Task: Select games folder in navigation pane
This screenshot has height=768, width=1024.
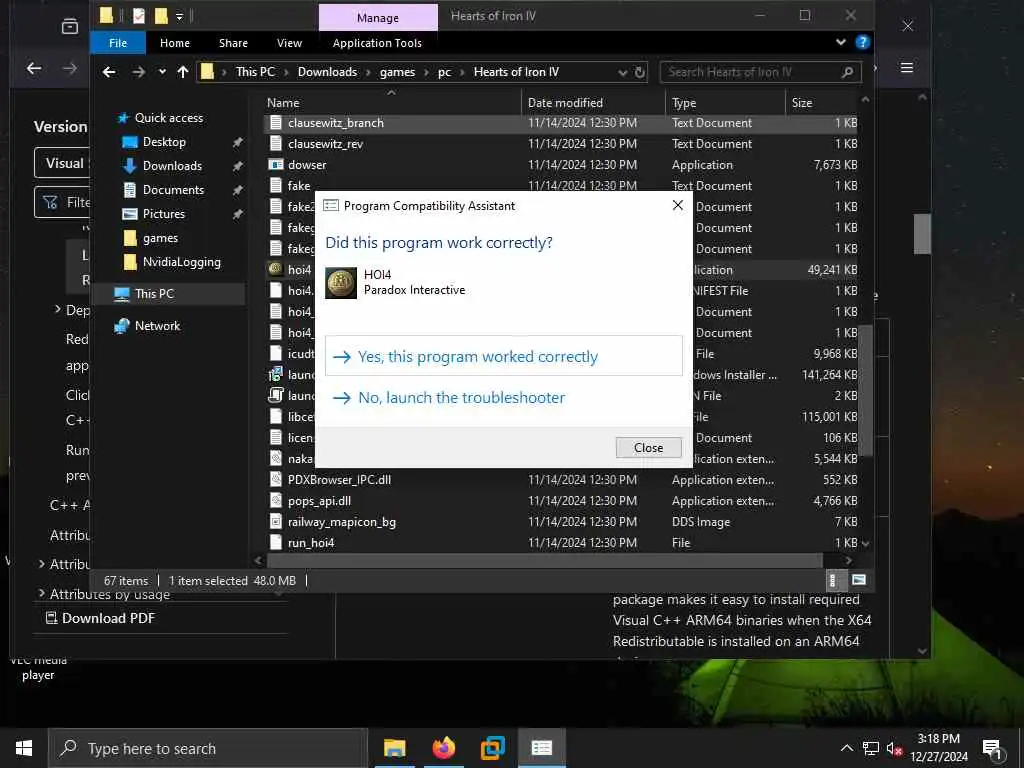Action: tap(160, 238)
